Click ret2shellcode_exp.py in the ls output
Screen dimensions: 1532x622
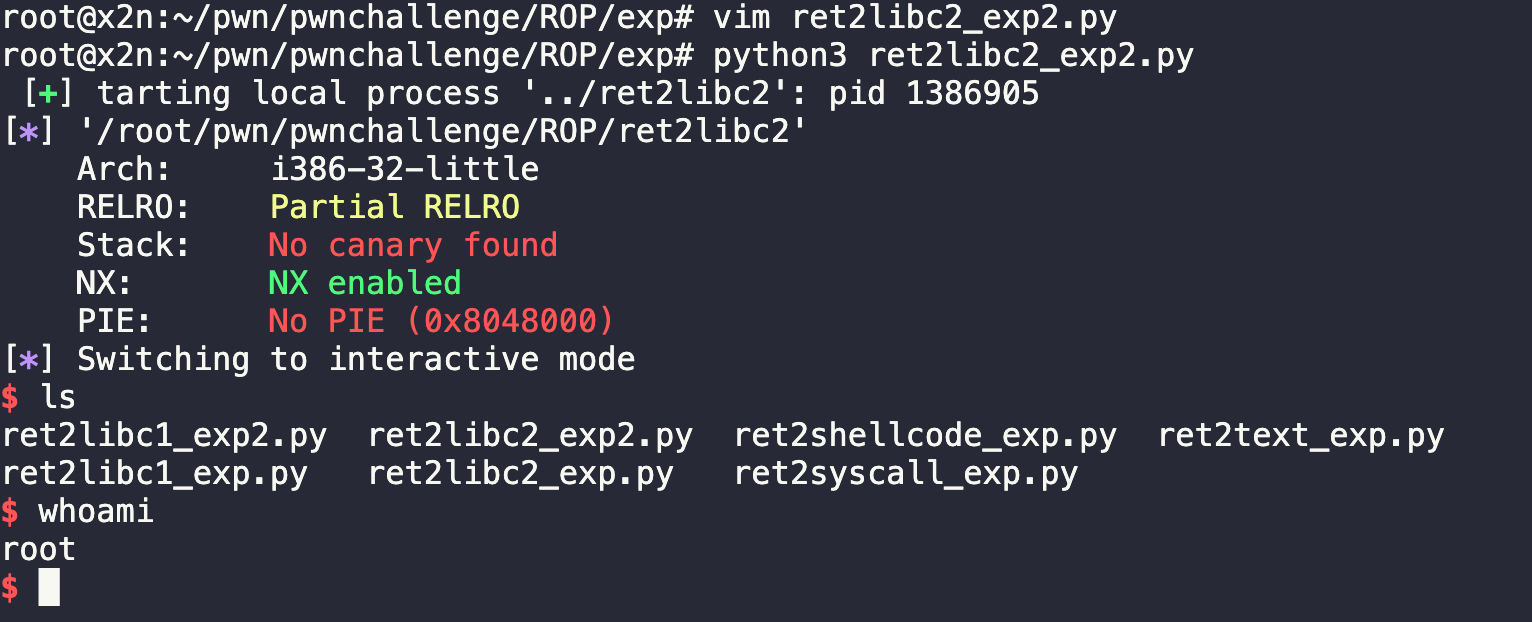925,436
